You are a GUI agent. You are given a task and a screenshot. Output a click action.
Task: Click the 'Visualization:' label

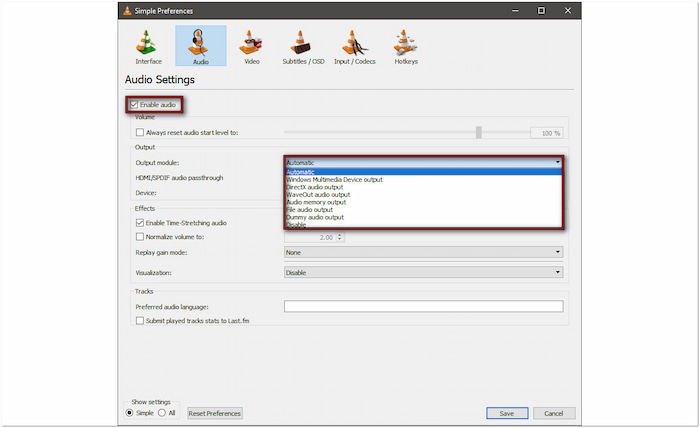click(153, 273)
